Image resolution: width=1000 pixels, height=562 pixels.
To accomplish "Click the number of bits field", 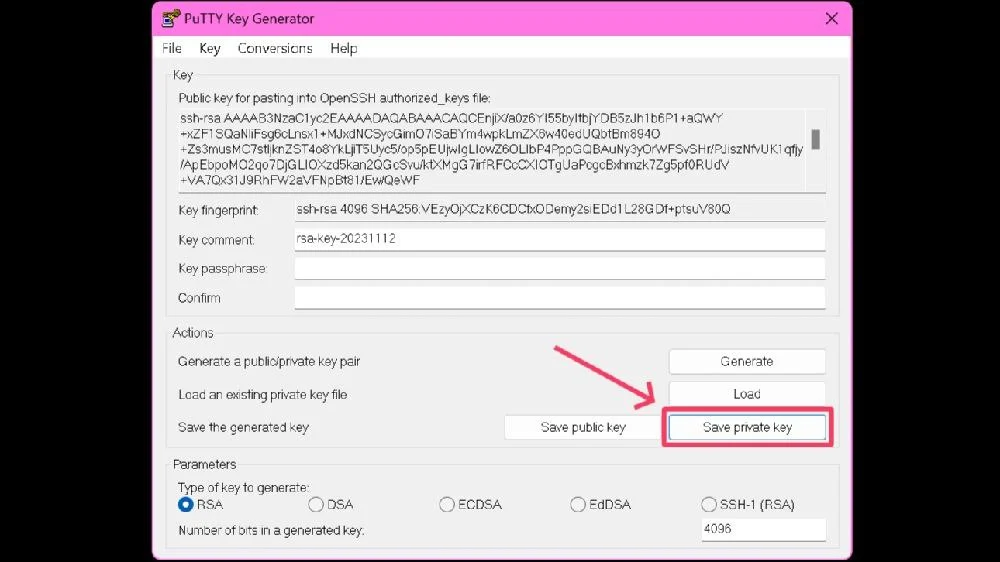I will [763, 529].
